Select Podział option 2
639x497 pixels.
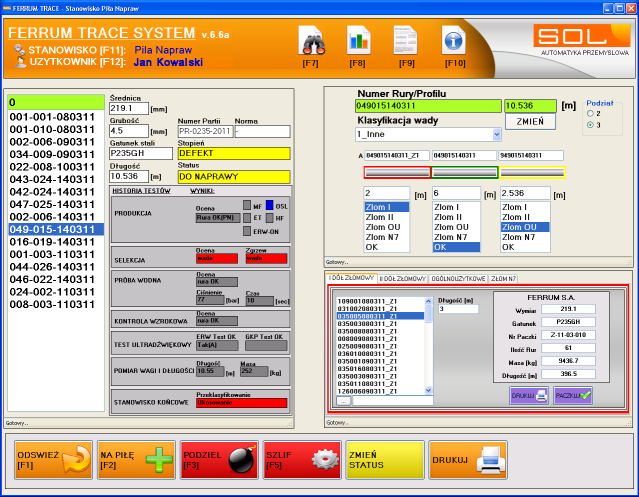tap(590, 114)
